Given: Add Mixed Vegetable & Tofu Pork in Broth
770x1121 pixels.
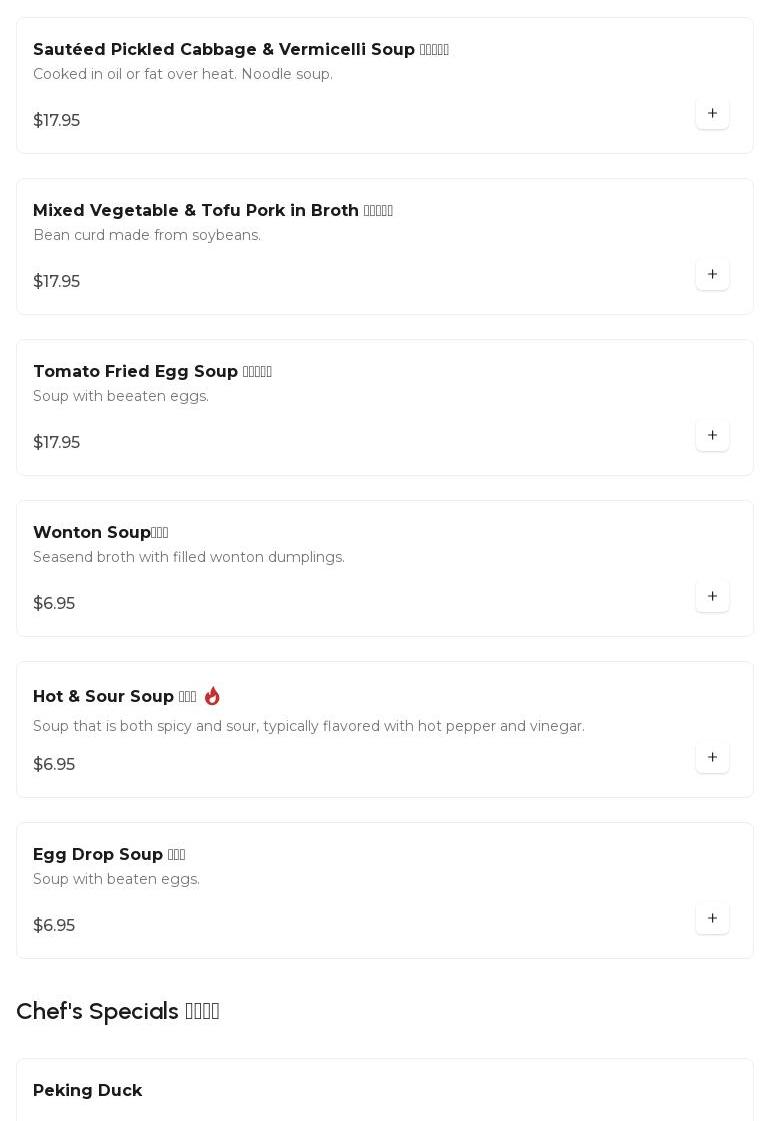Looking at the screenshot, I should pos(712,275).
